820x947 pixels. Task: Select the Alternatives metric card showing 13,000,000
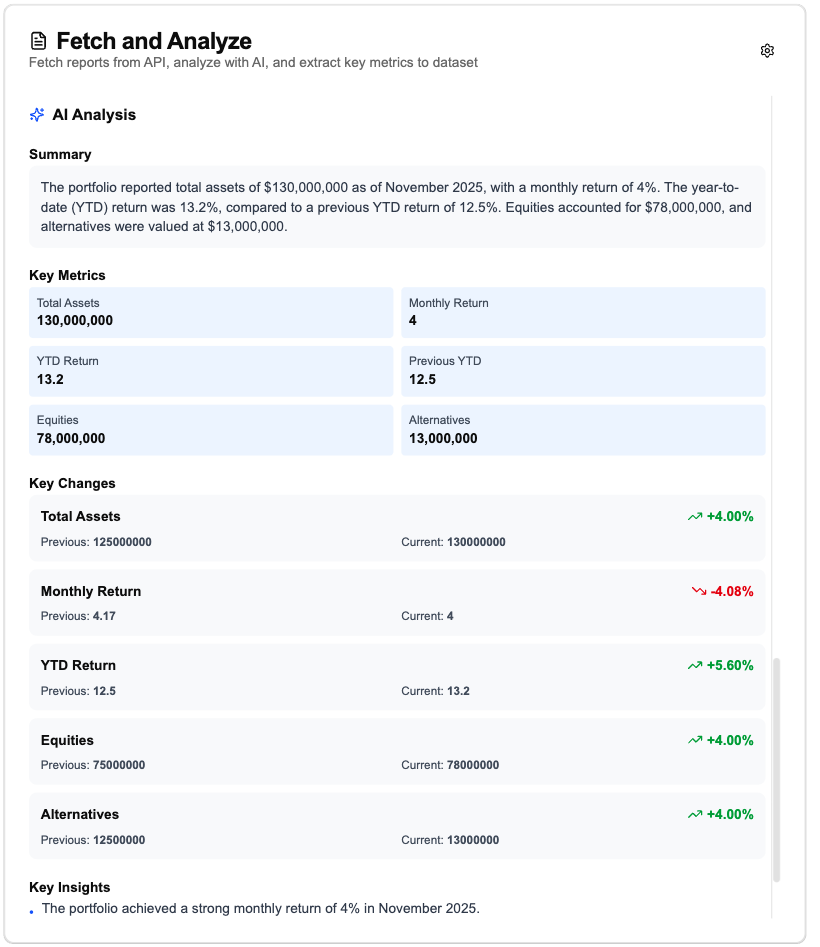click(x=583, y=430)
